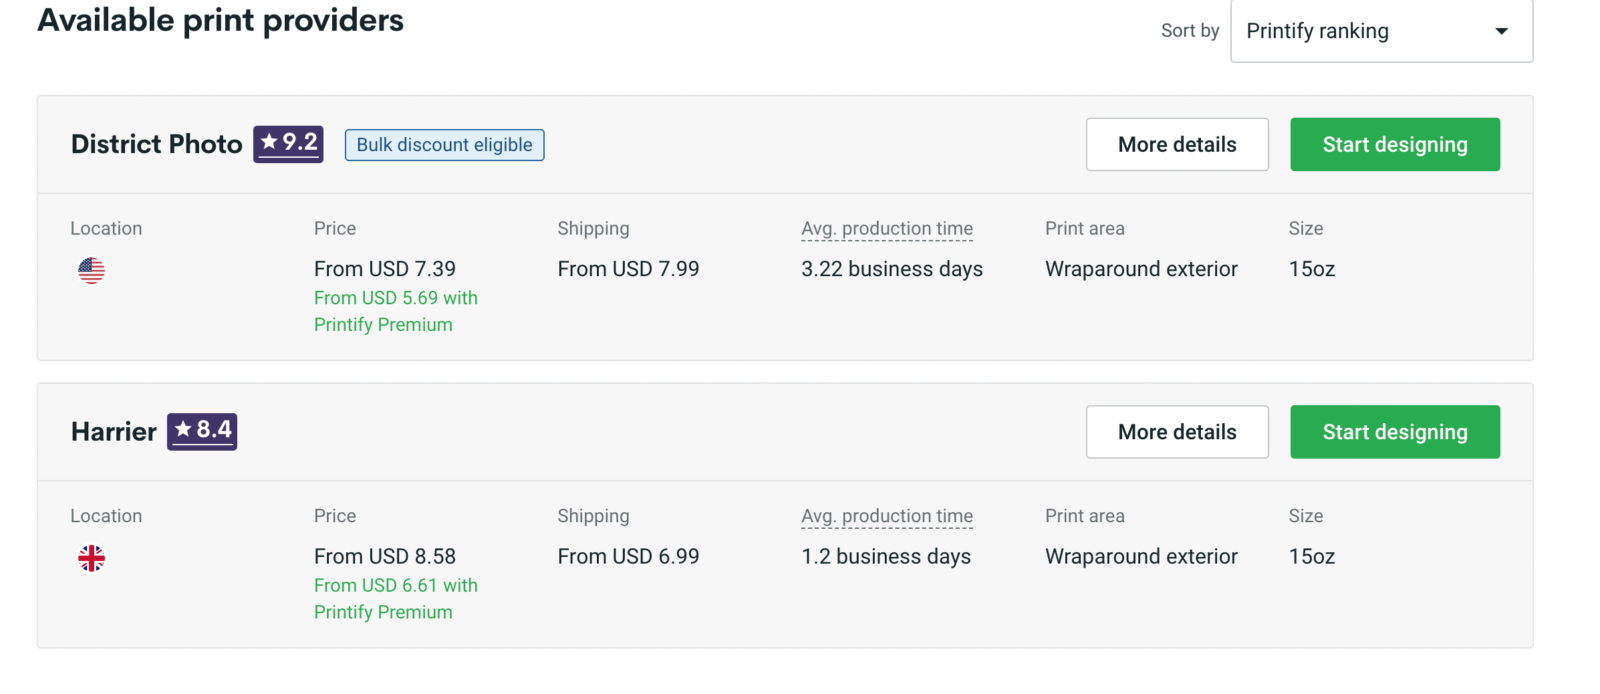1600x694 pixels.
Task: Click District Photo's 9.2 star rating badge
Action: point(288,144)
